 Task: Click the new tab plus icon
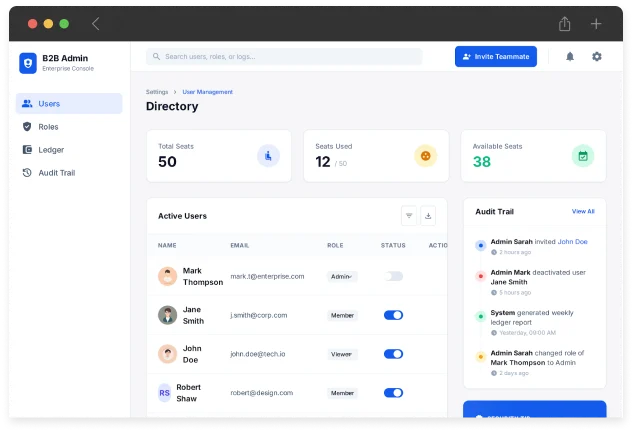pos(596,23)
